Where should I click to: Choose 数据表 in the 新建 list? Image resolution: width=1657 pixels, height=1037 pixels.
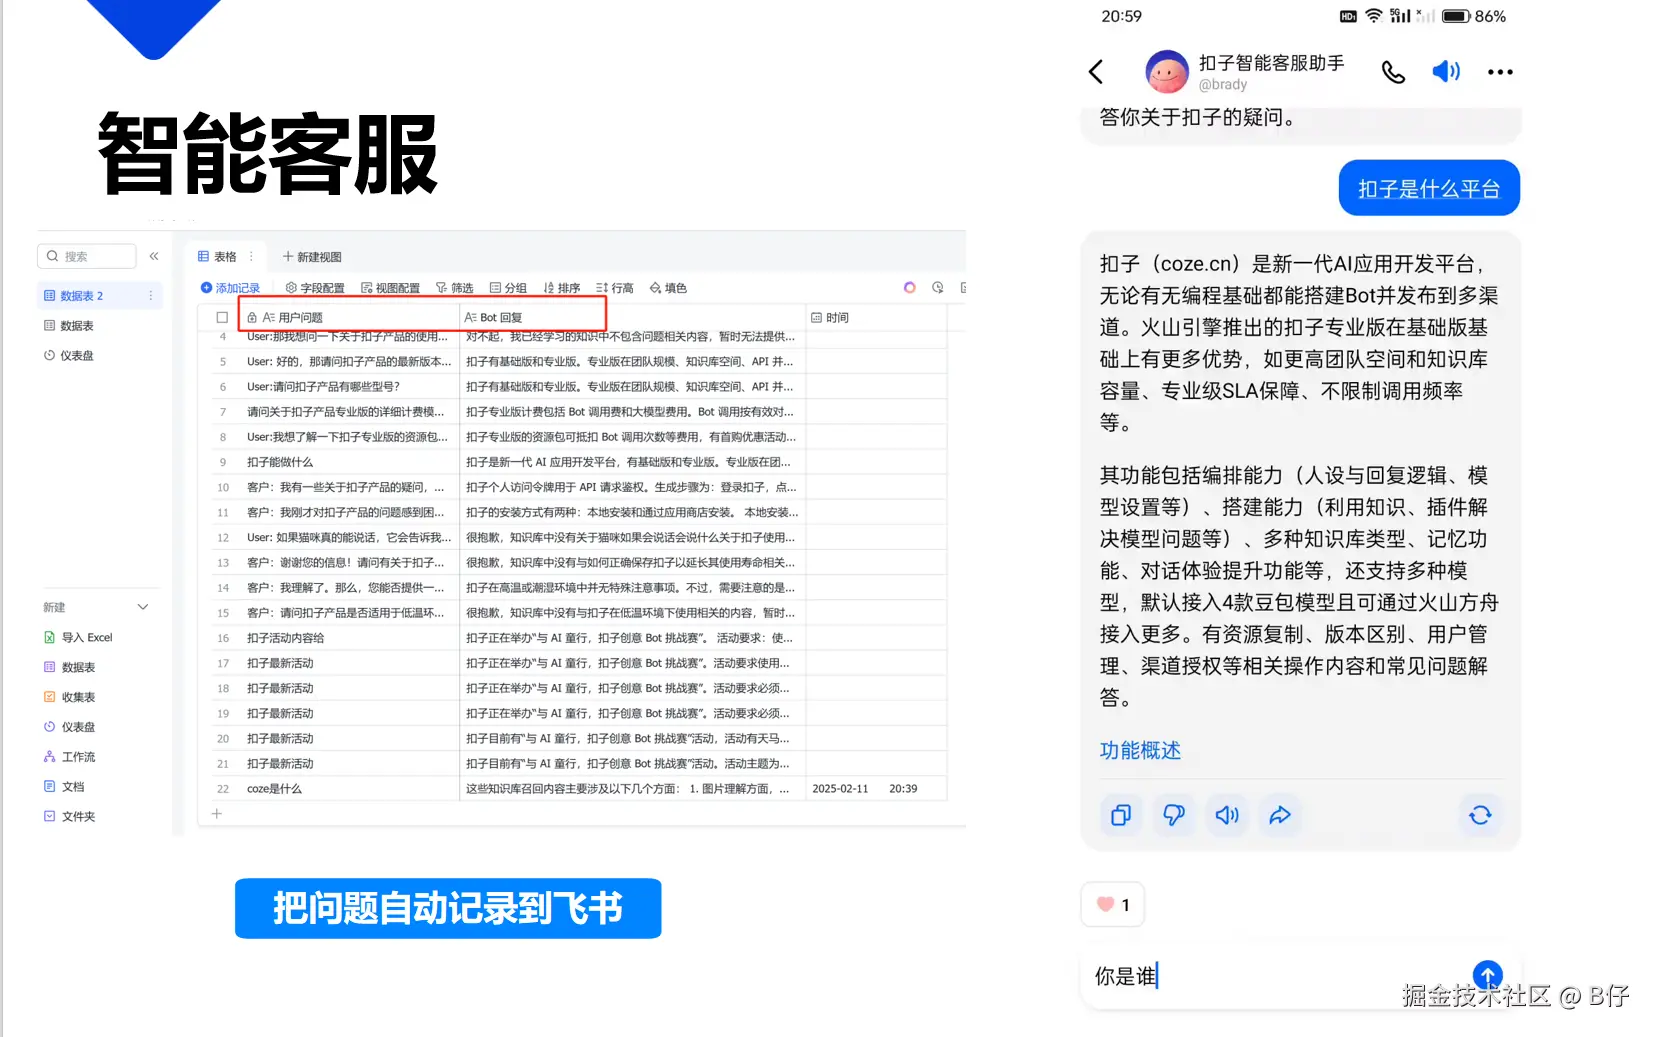tap(70, 667)
